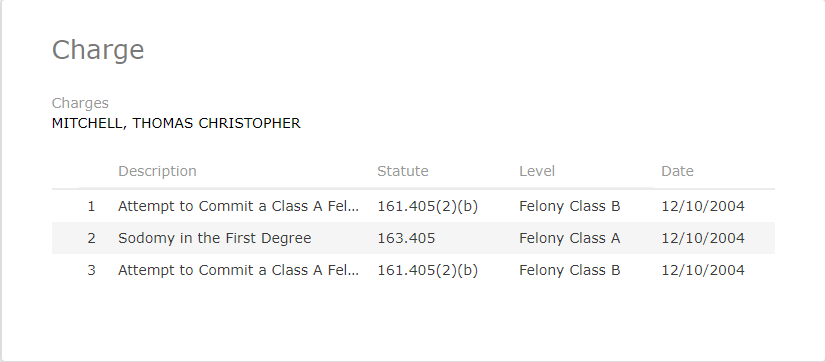Select Felony Class B level for charge 1
The width and height of the screenshot is (825, 362).
pyautogui.click(x=569, y=206)
